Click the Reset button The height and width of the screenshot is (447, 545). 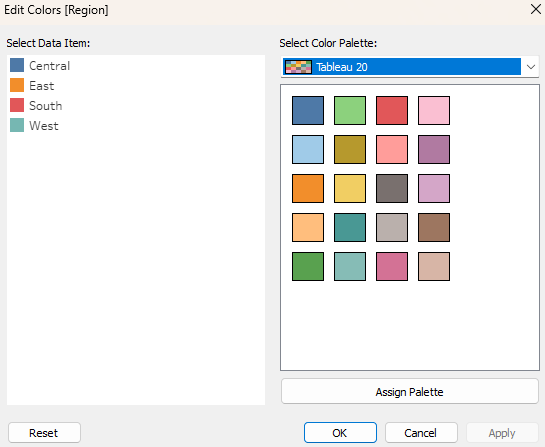pyautogui.click(x=44, y=433)
